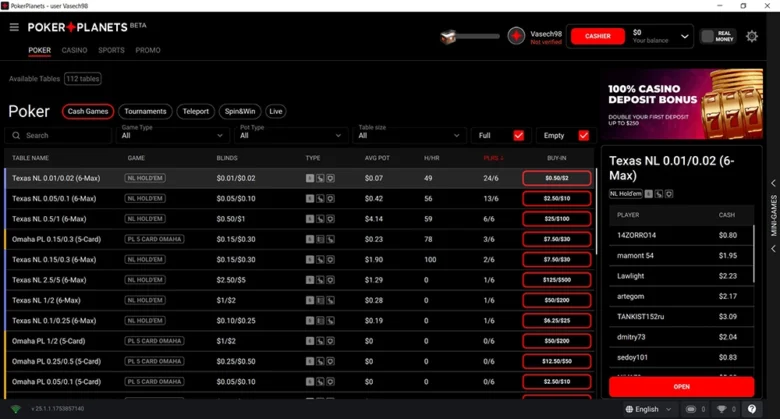Open the Promo tab
The height and width of the screenshot is (419, 780).
click(148, 50)
